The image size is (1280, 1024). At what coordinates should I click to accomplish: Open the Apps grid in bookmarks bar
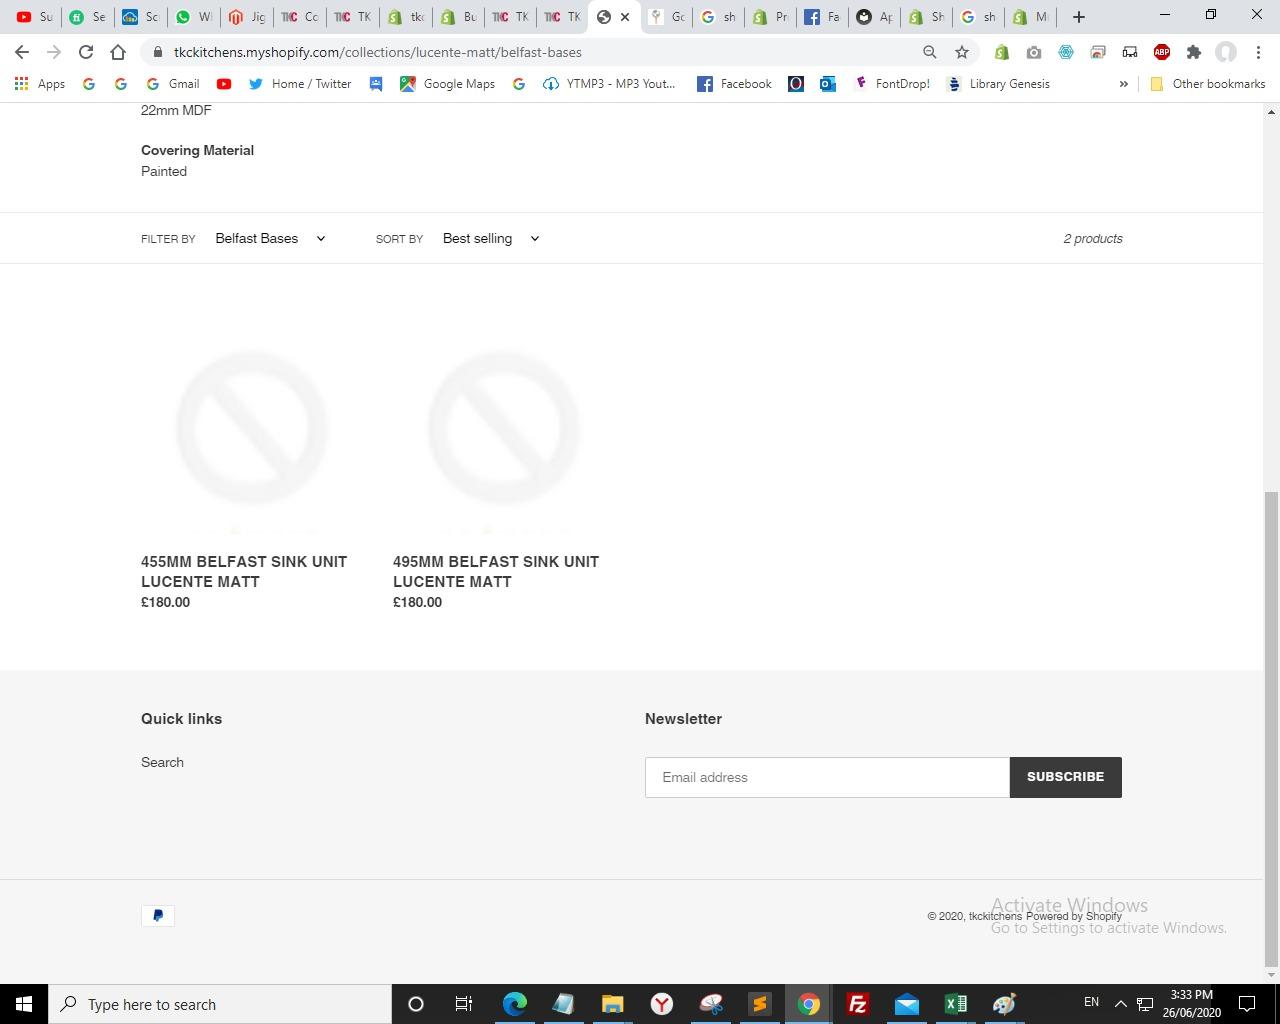pos(40,84)
